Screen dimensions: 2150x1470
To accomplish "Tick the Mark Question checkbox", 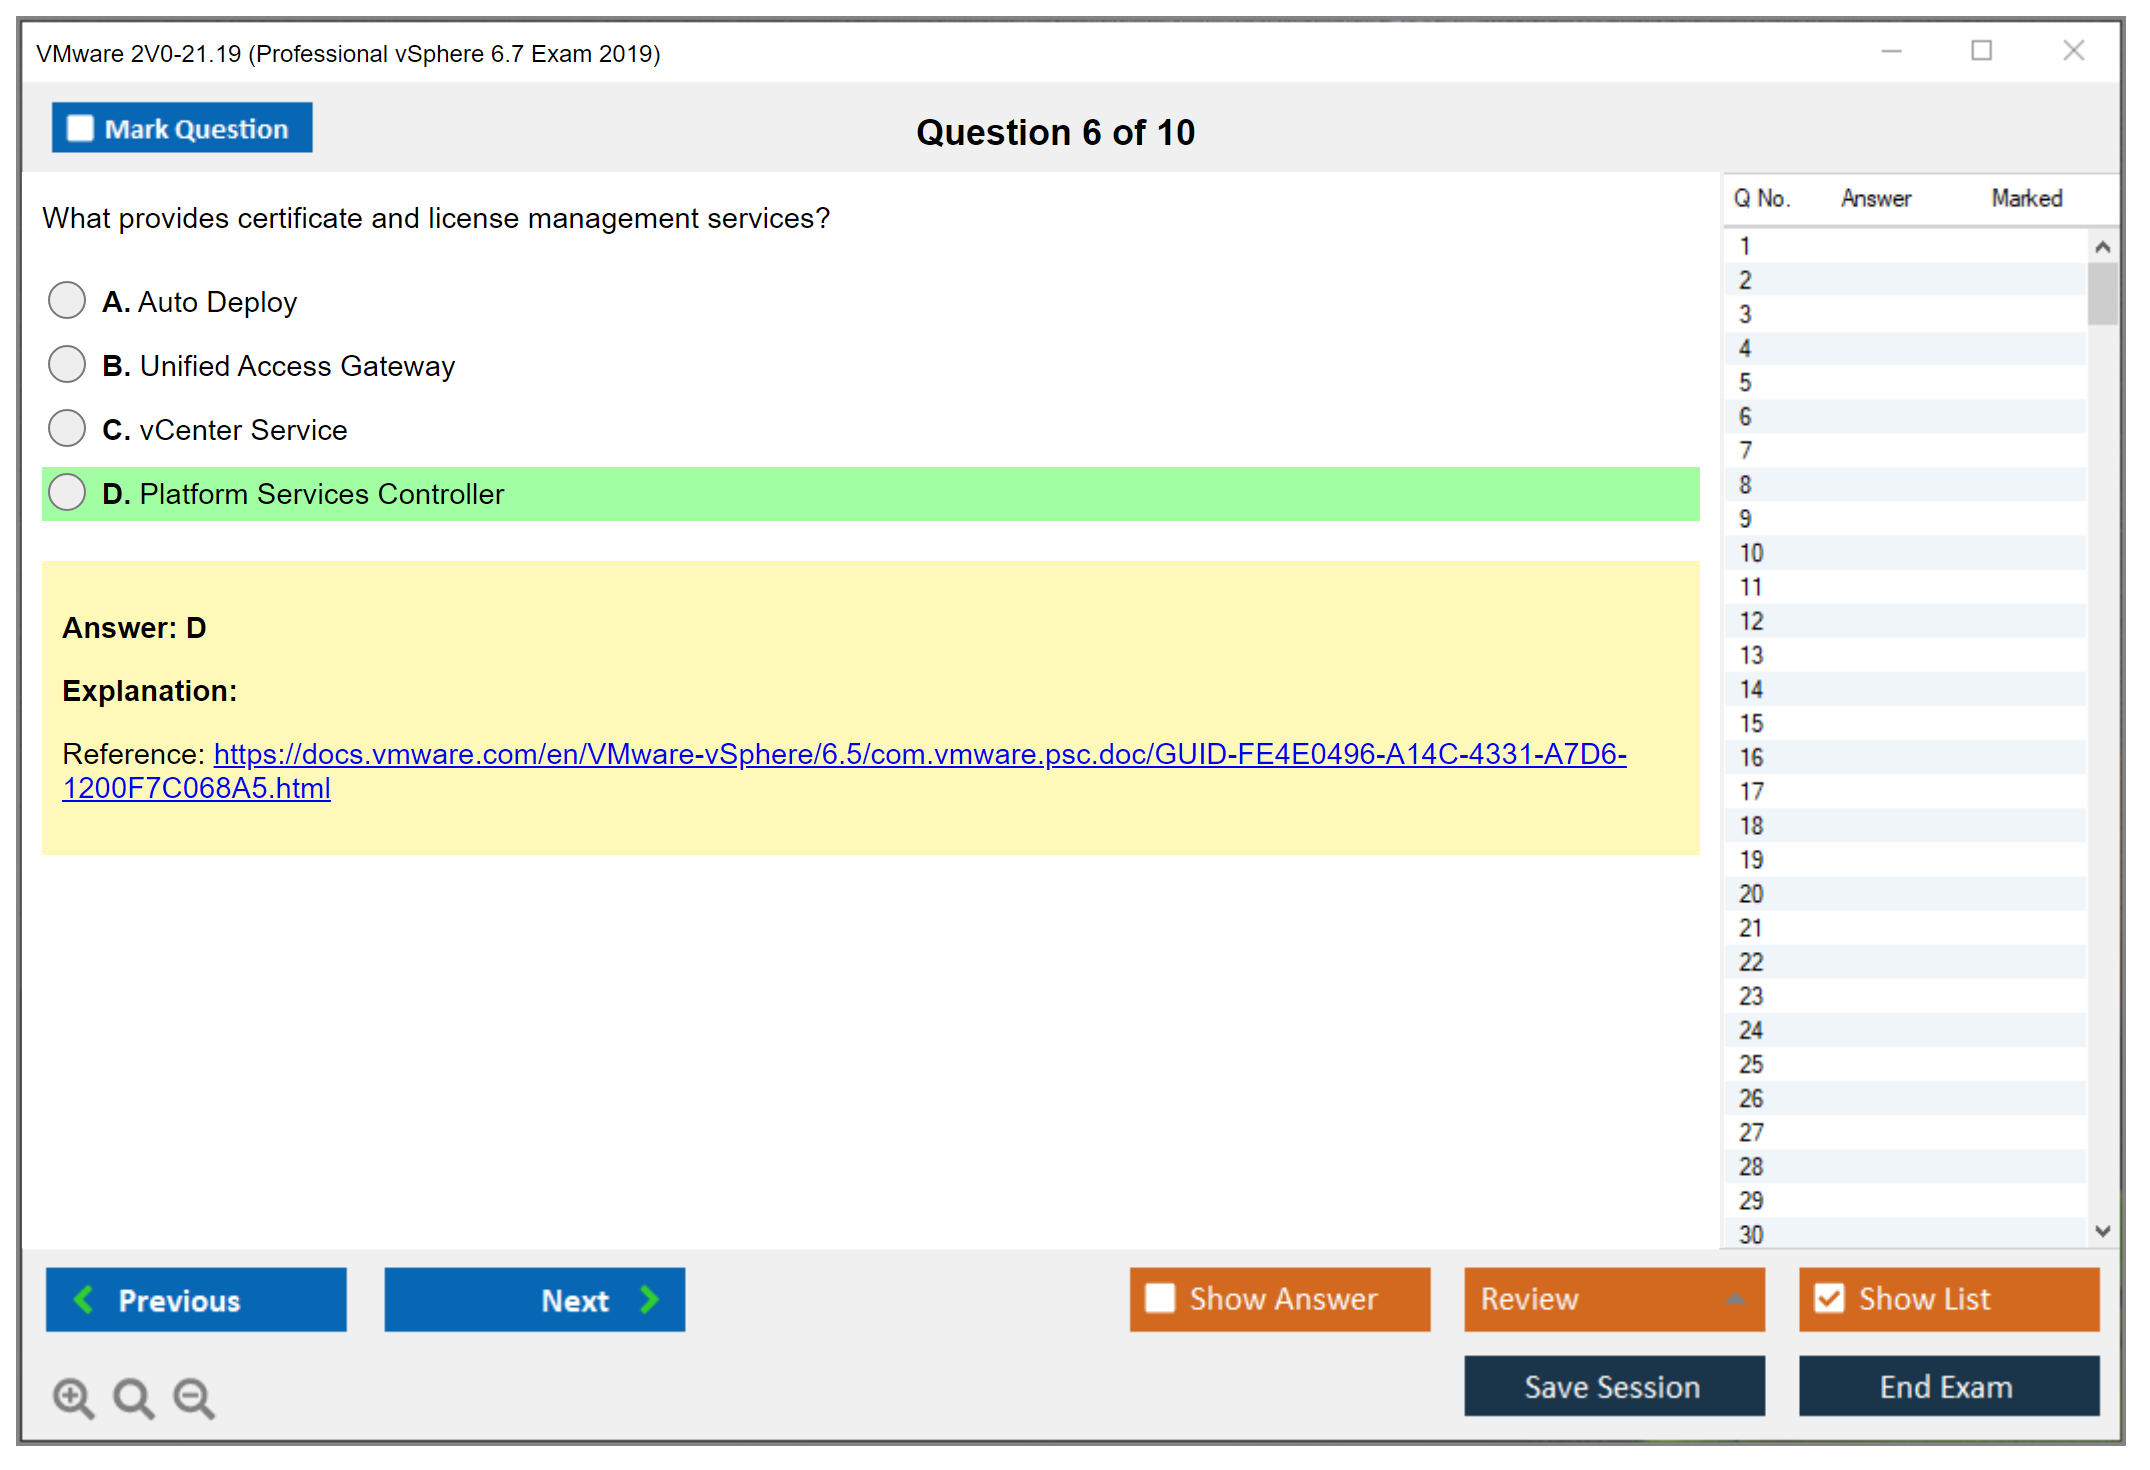I will (80, 128).
